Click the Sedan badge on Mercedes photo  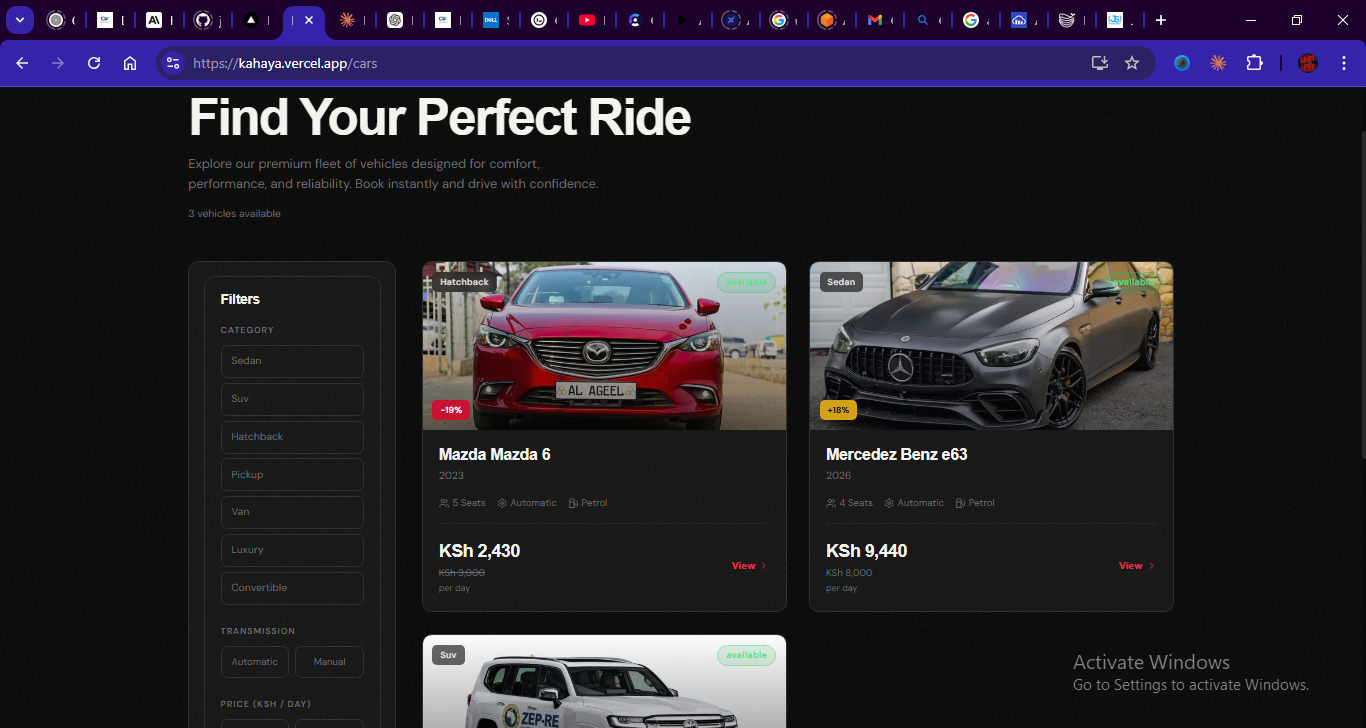click(841, 282)
